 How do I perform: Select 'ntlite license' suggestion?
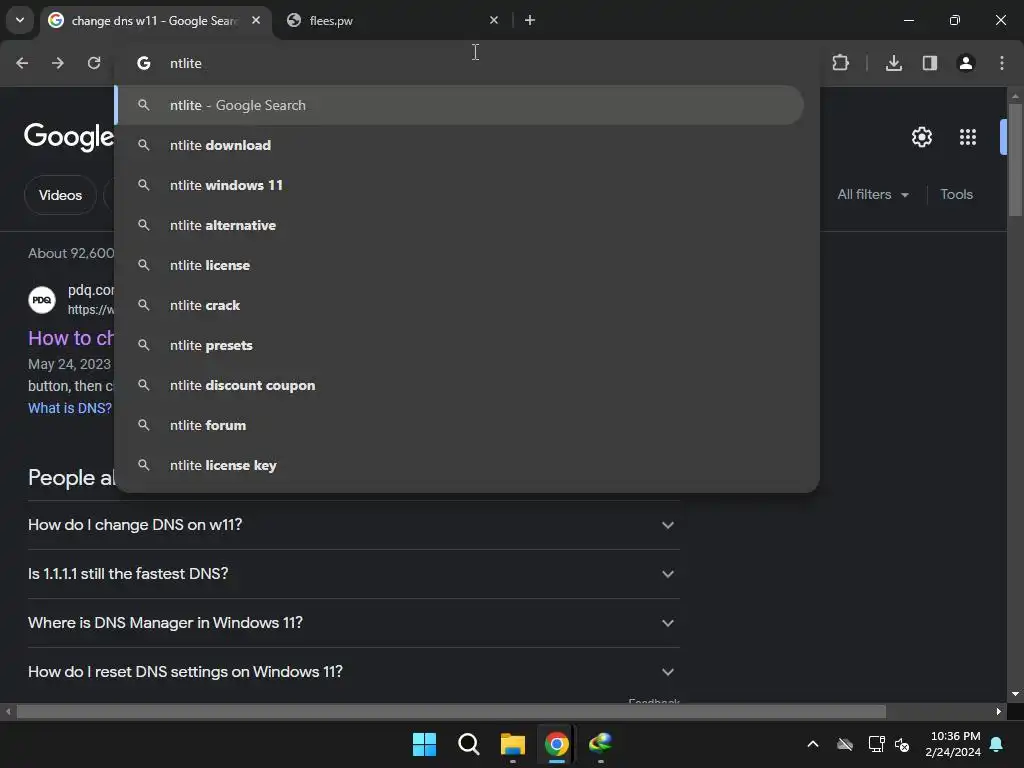tap(460, 265)
